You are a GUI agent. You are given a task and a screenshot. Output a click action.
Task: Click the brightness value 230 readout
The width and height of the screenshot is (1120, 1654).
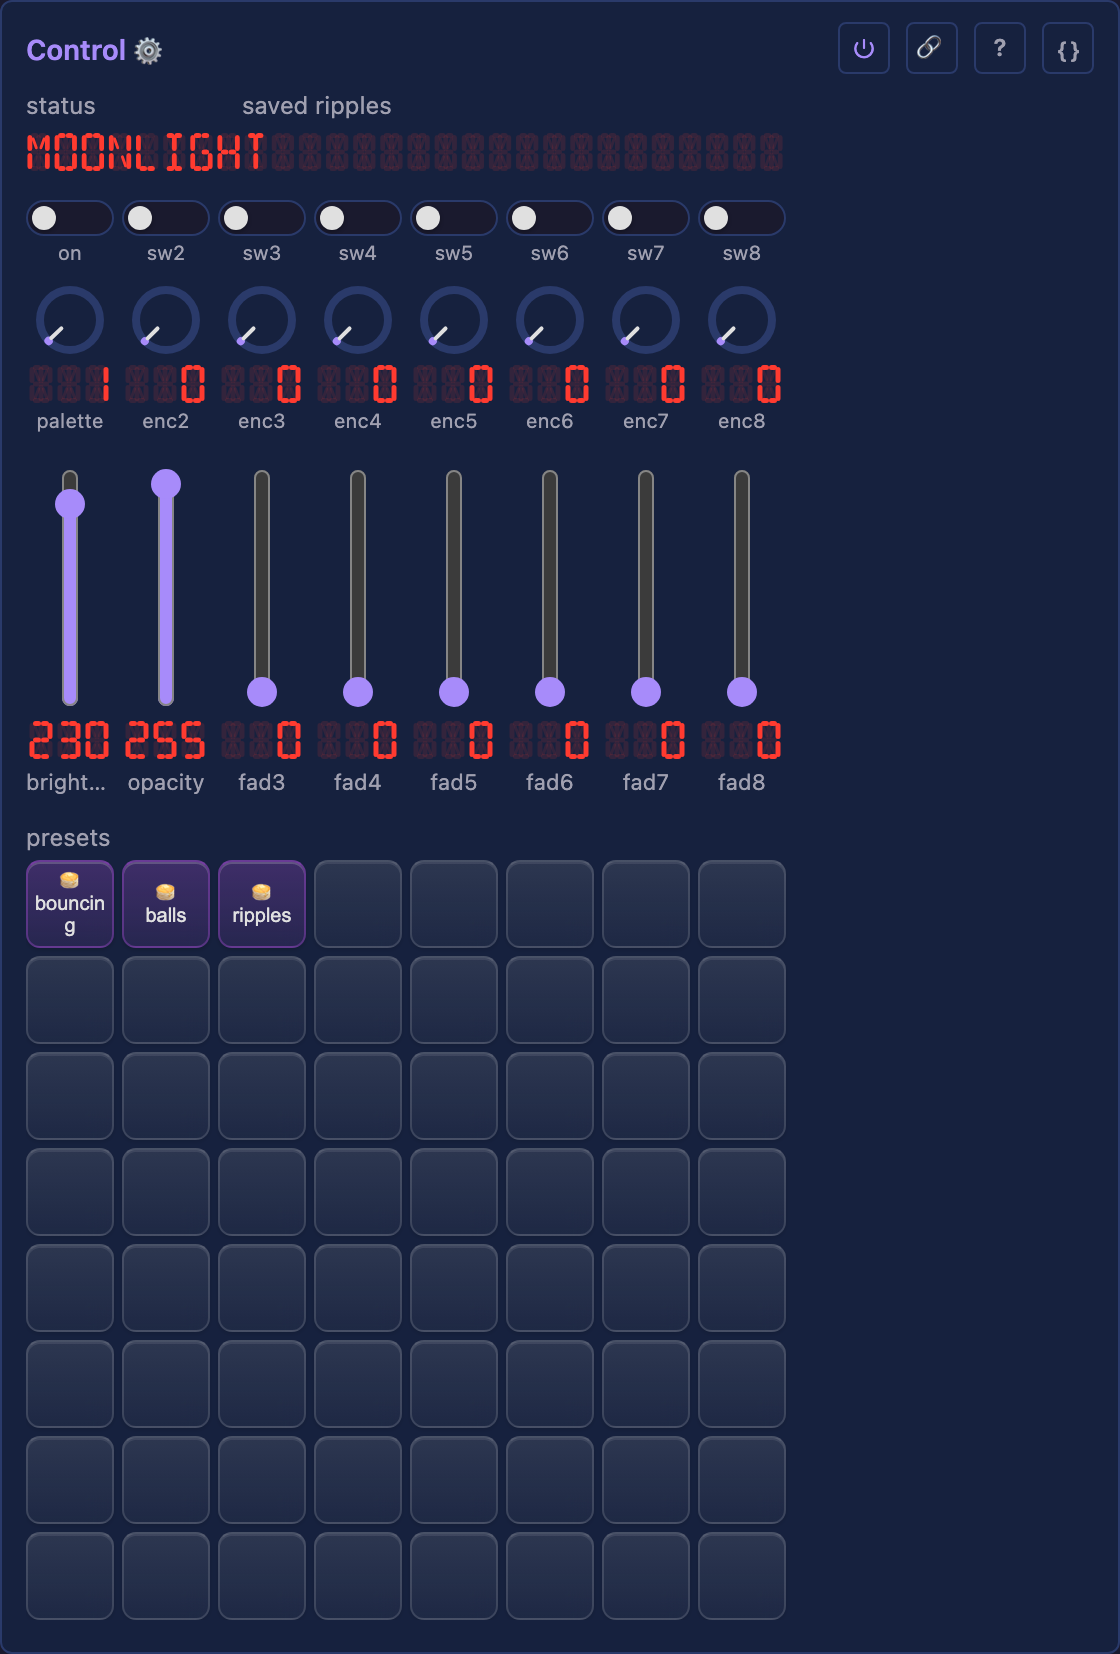click(70, 741)
